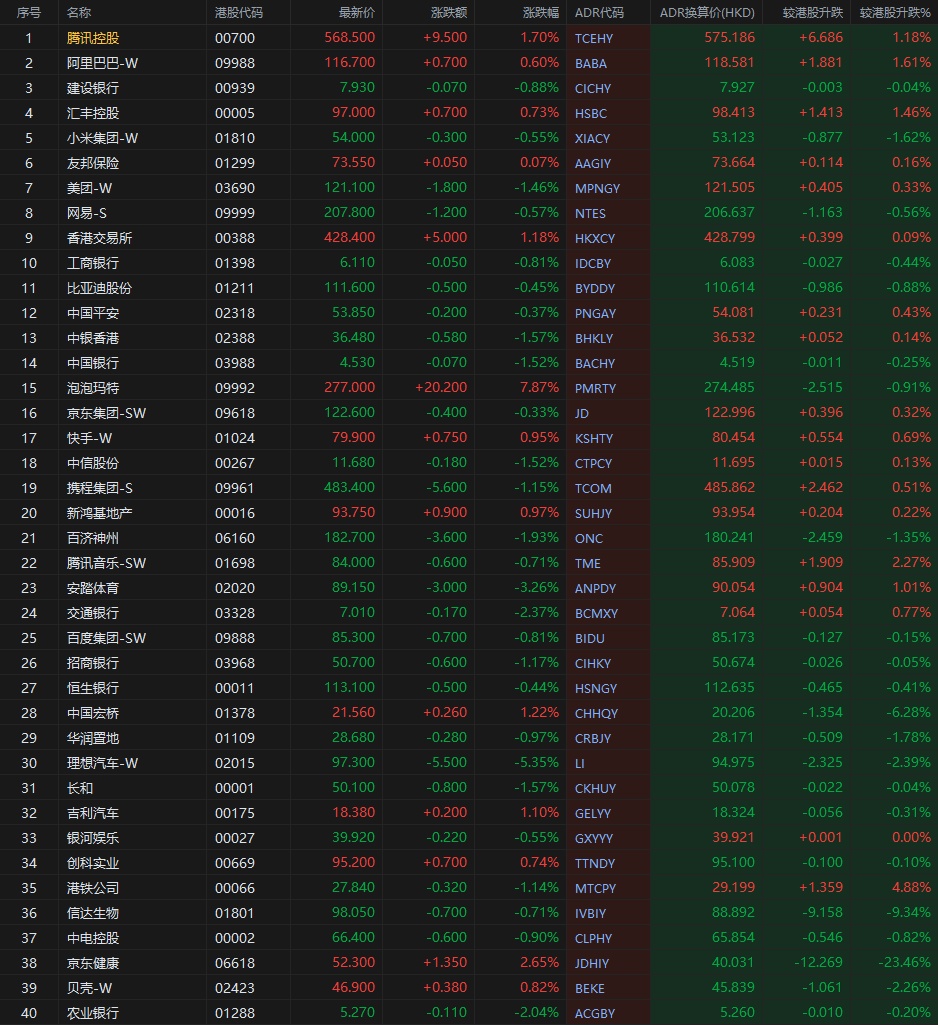Click the ADR代码 column header
The width and height of the screenshot is (938, 1025).
(599, 12)
